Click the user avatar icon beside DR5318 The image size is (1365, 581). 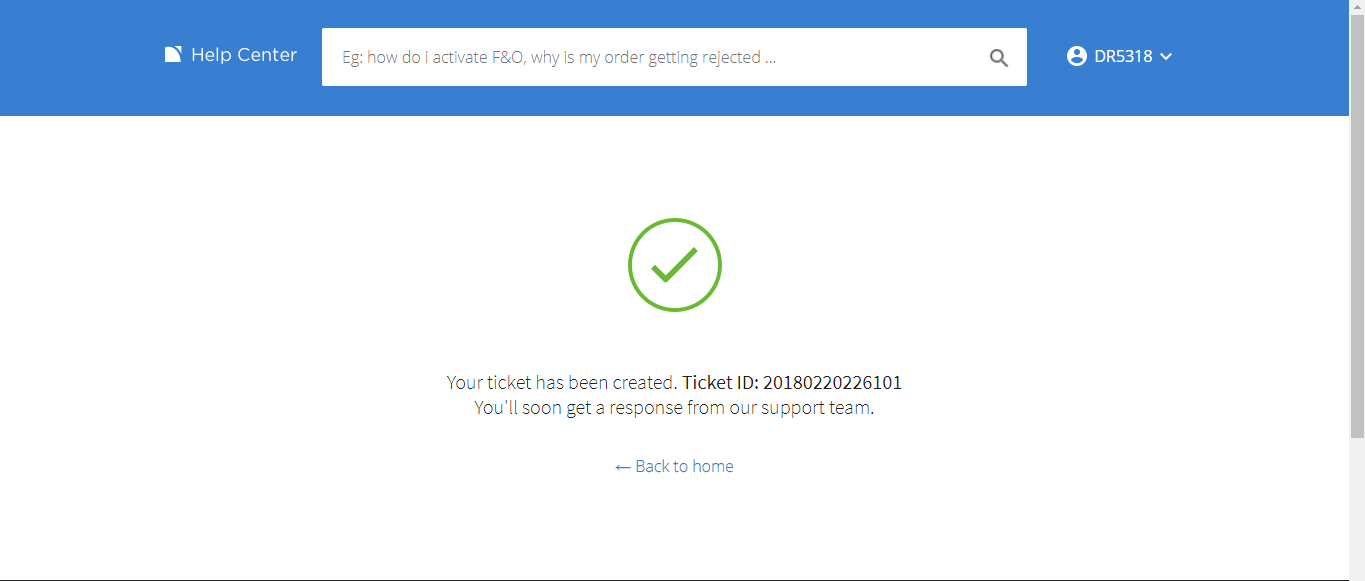(x=1077, y=56)
